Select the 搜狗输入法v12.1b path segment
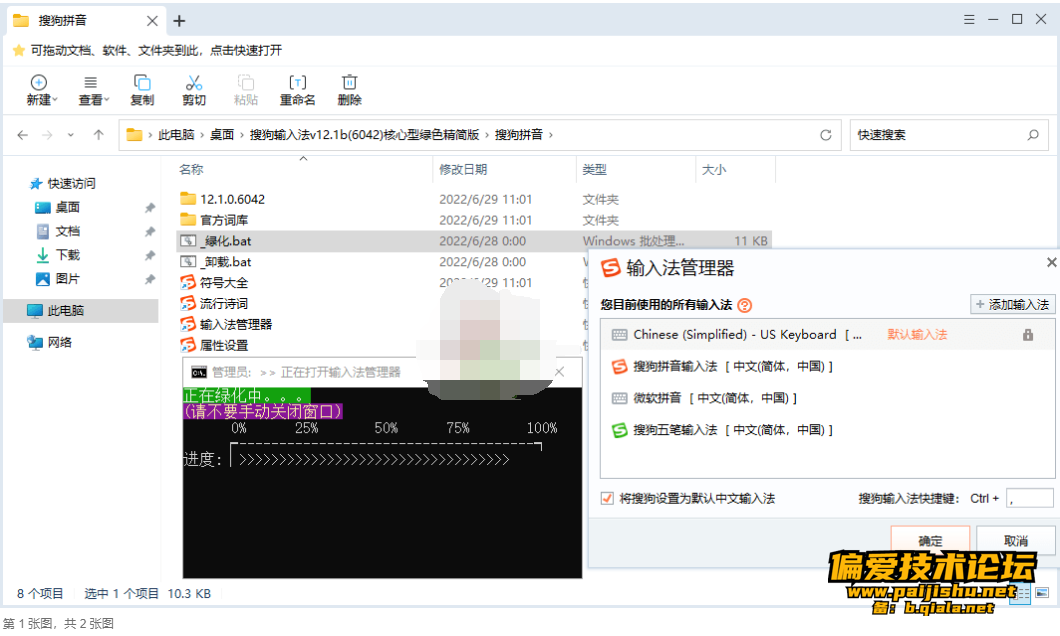The height and width of the screenshot is (636, 1060). click(364, 135)
